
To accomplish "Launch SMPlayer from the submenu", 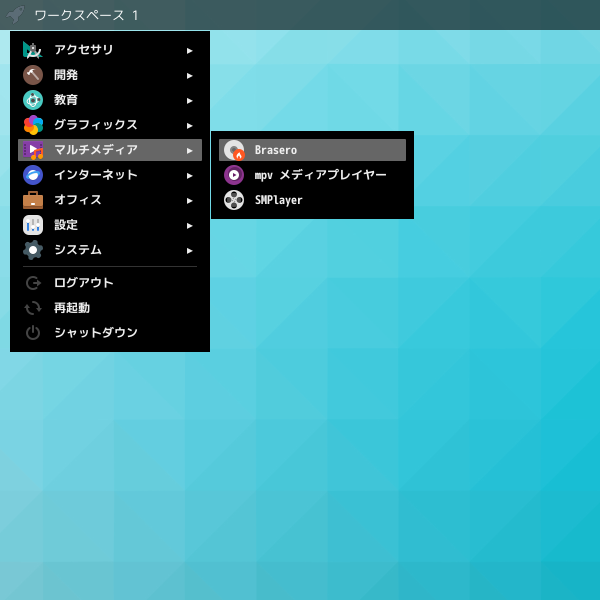I will tap(312, 200).
